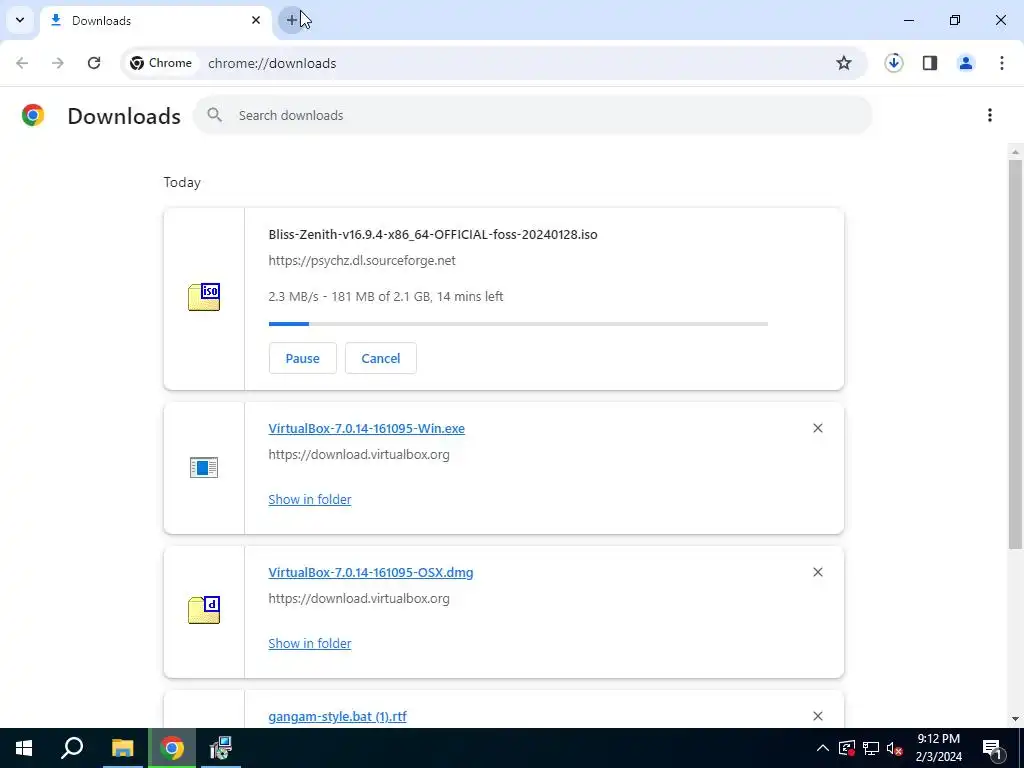Open VirtualBox-7.0.14-161095-OSX.dmg link
The image size is (1024, 768).
pos(371,573)
